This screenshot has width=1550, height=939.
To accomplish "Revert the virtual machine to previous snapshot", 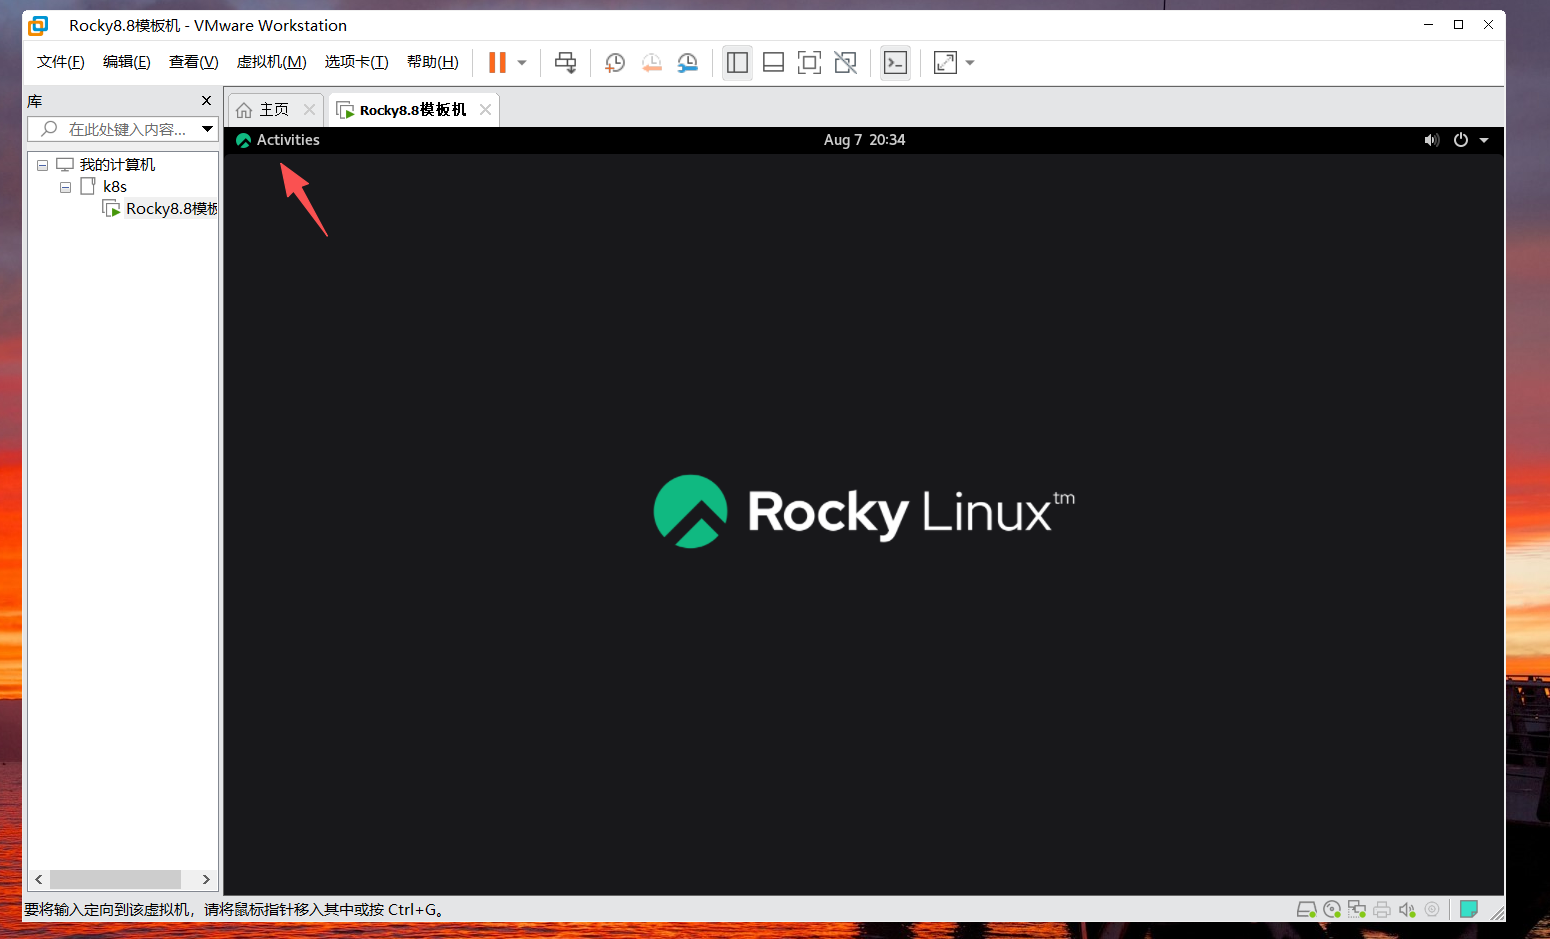I will point(651,63).
